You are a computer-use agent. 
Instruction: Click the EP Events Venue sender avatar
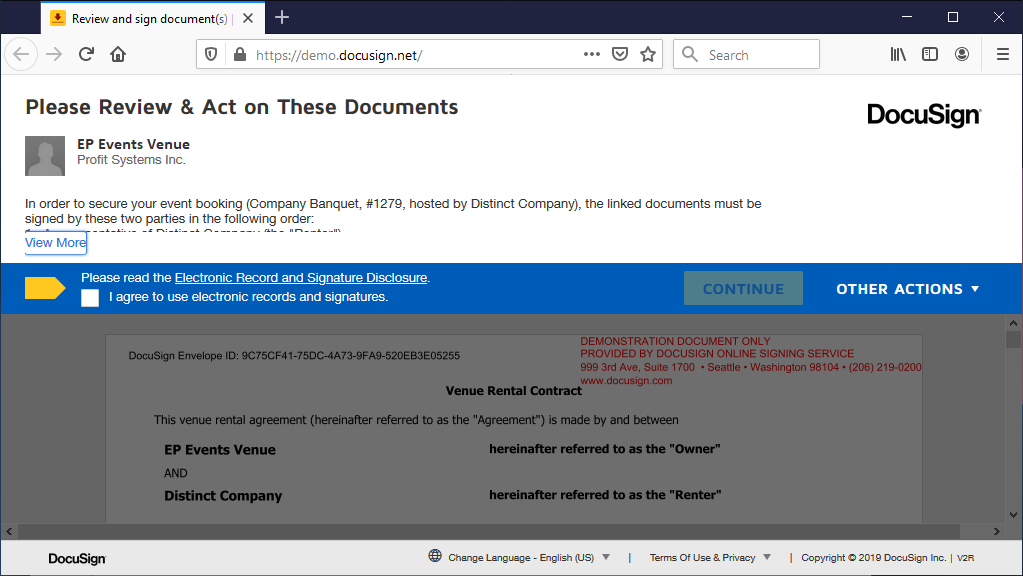tap(45, 156)
